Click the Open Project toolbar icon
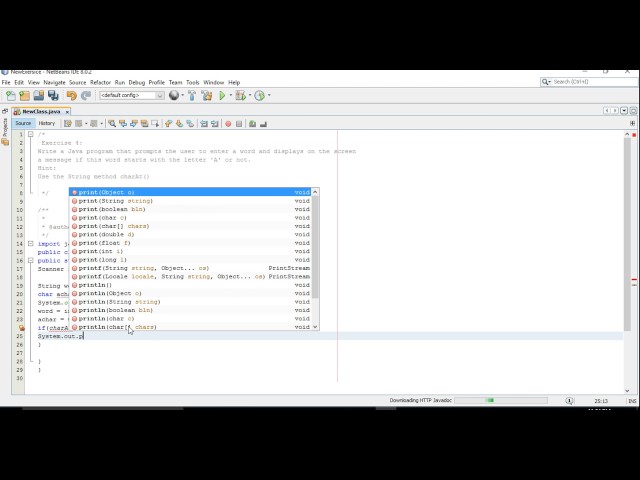 (39, 96)
